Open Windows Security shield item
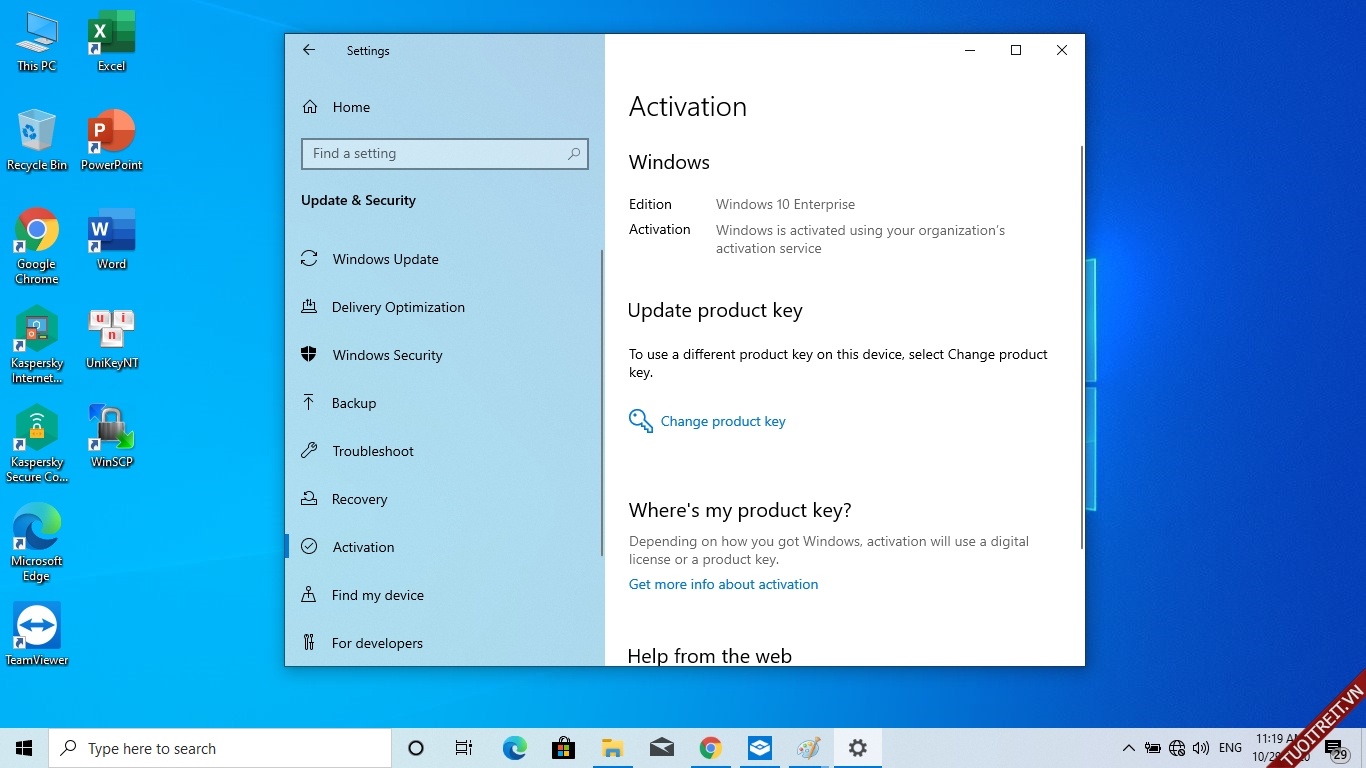 click(x=387, y=355)
